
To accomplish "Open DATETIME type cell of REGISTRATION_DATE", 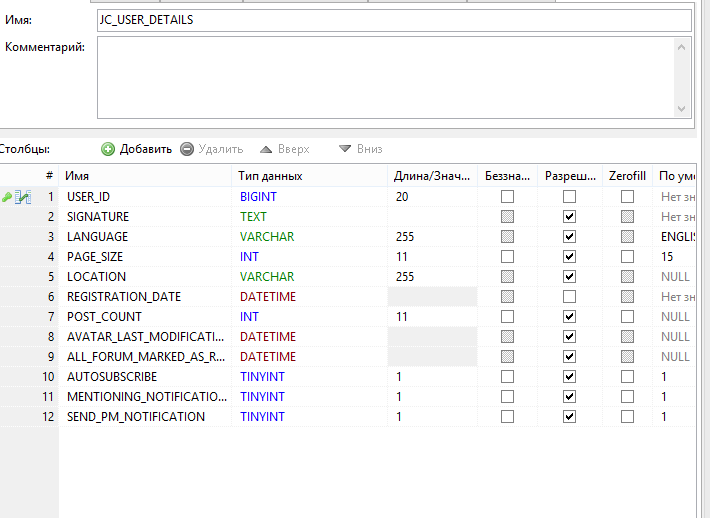I will click(310, 297).
